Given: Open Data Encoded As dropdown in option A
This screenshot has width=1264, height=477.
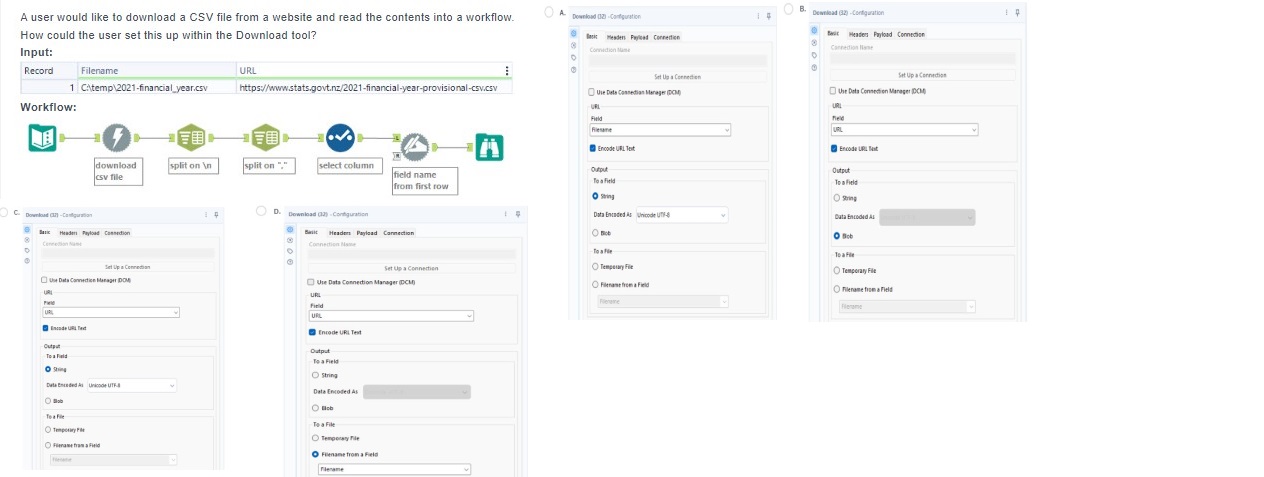Looking at the screenshot, I should pos(681,215).
